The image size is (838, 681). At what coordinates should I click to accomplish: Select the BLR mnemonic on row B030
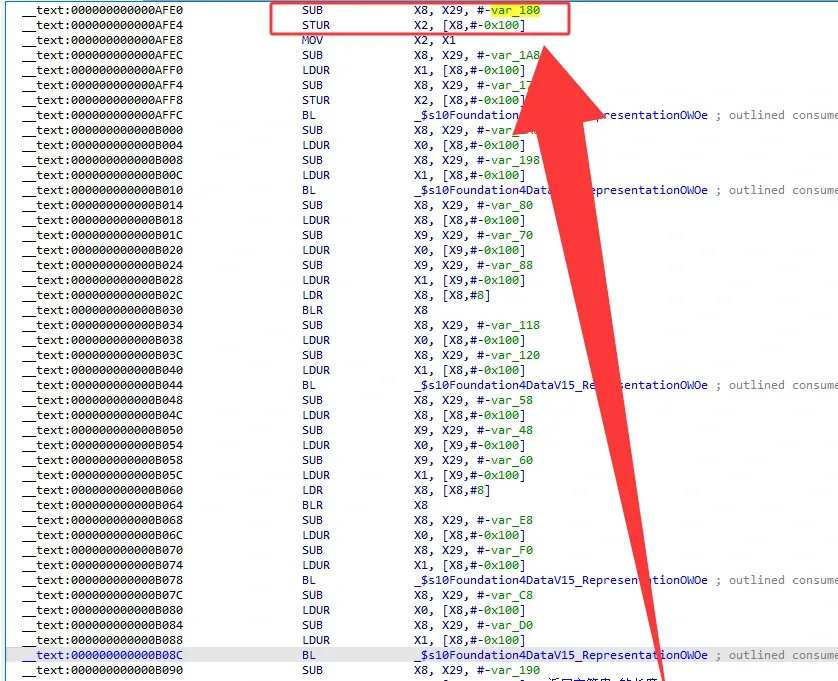click(x=312, y=310)
